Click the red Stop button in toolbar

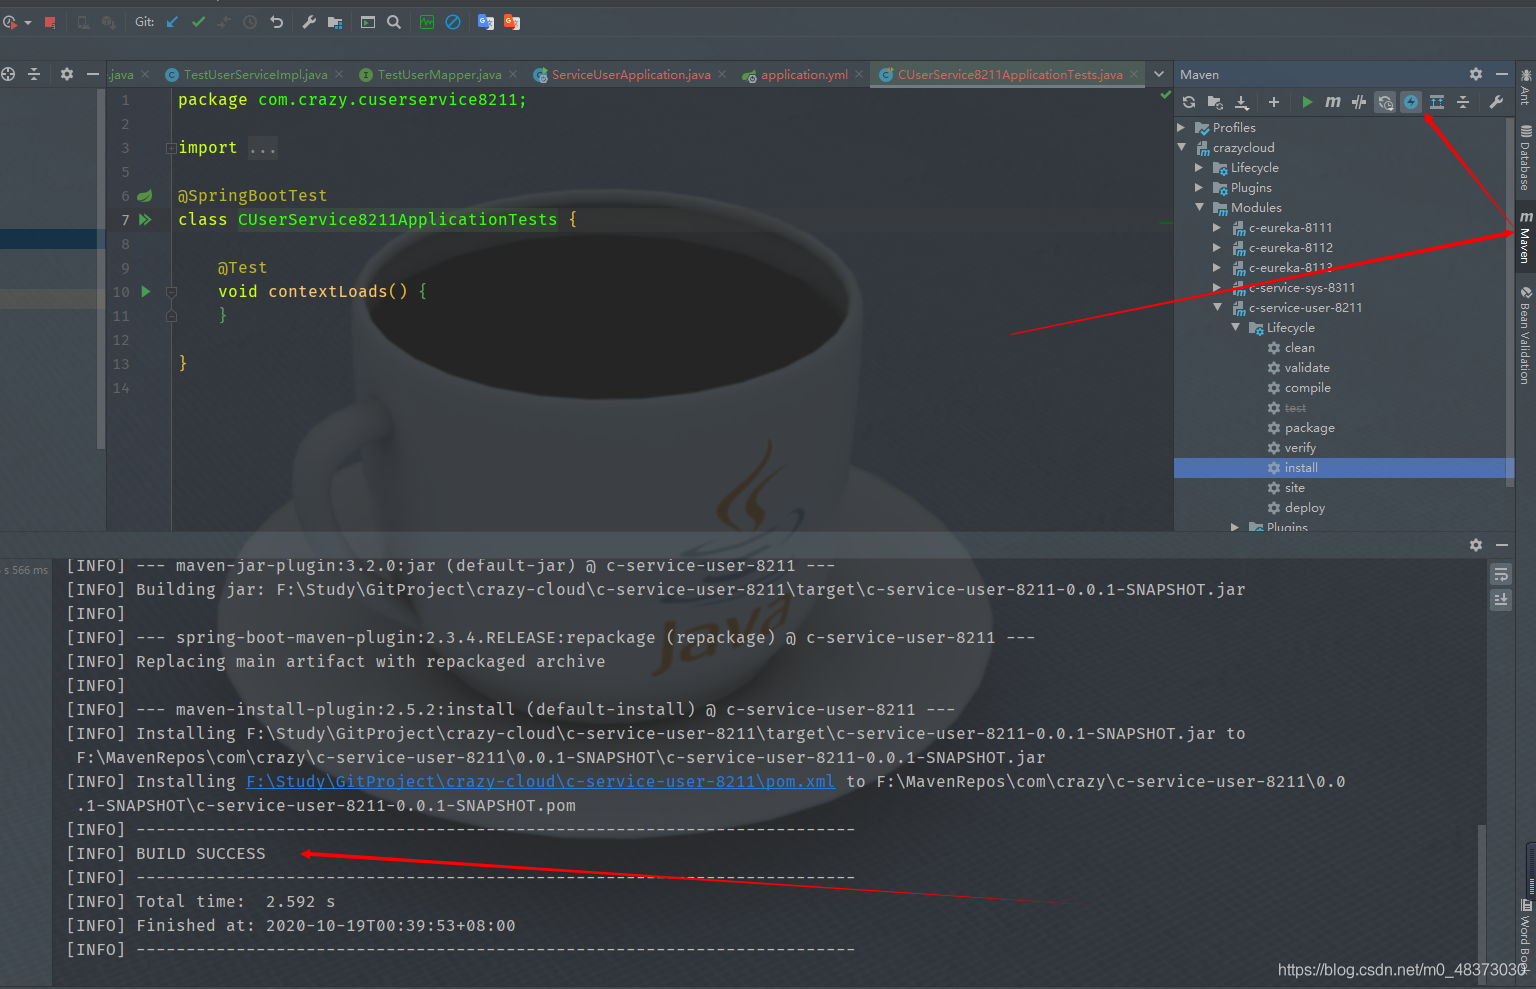tap(49, 22)
